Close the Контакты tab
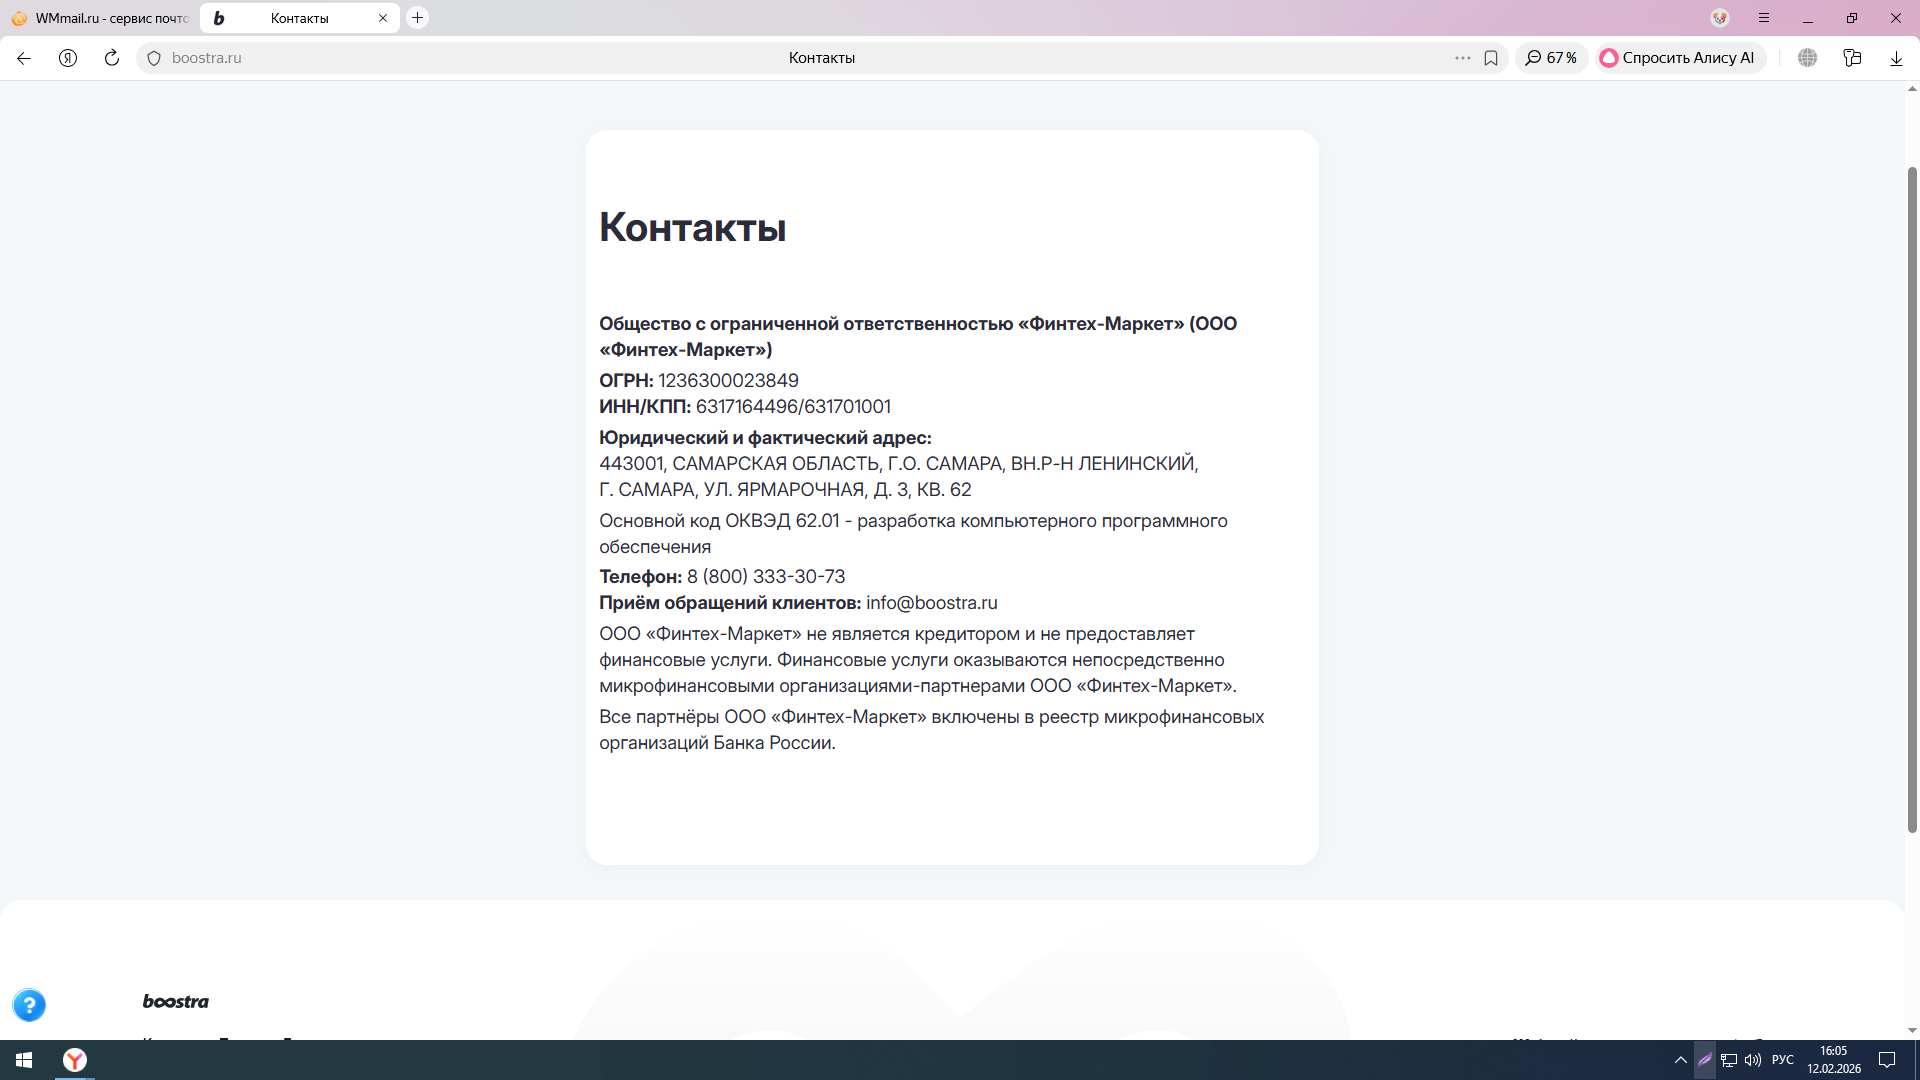The width and height of the screenshot is (1920, 1080). tap(383, 18)
